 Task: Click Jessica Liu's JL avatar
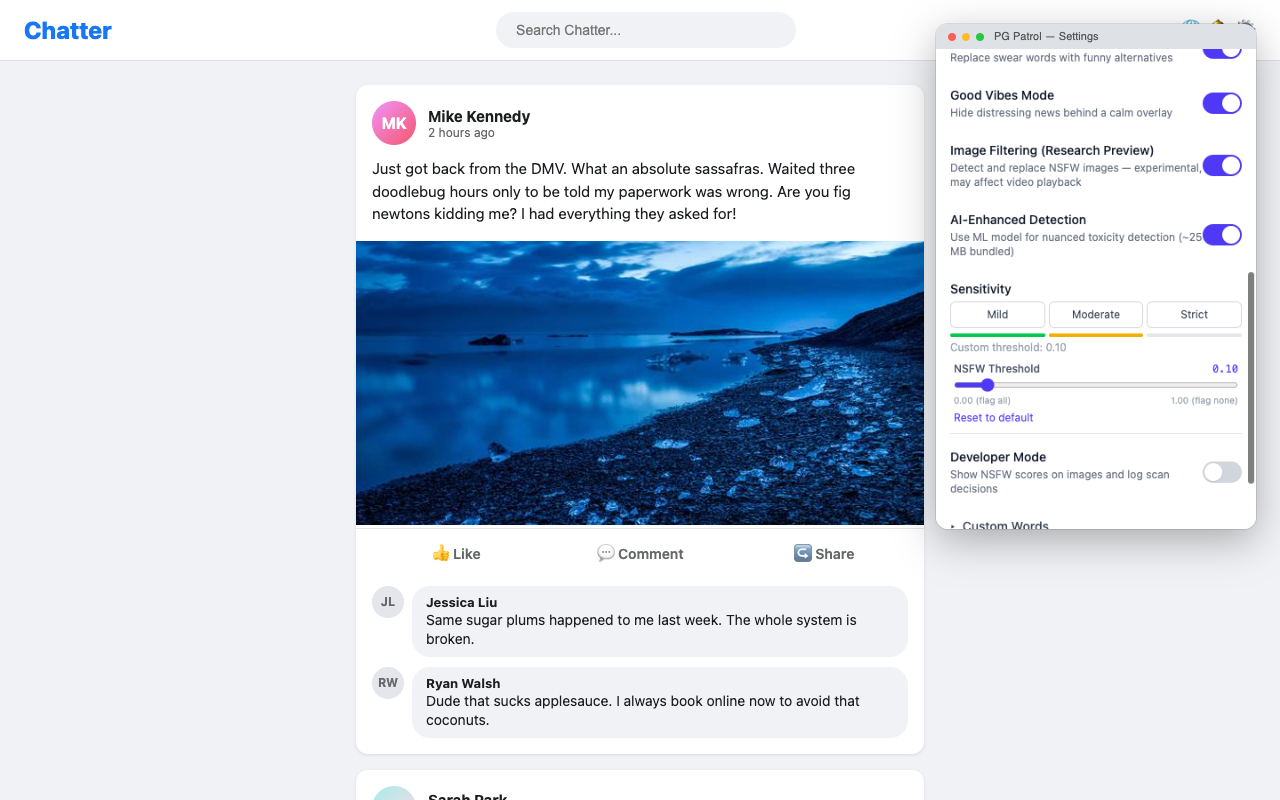388,602
